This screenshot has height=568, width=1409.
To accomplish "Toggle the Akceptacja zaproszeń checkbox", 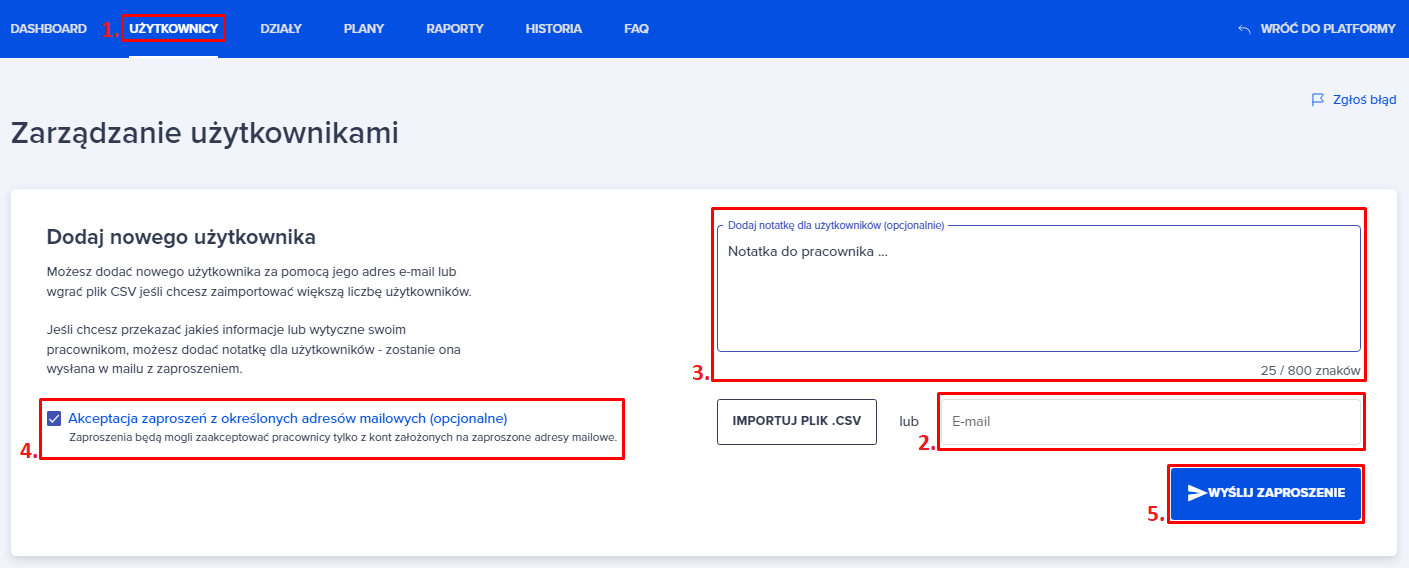I will [x=54, y=419].
